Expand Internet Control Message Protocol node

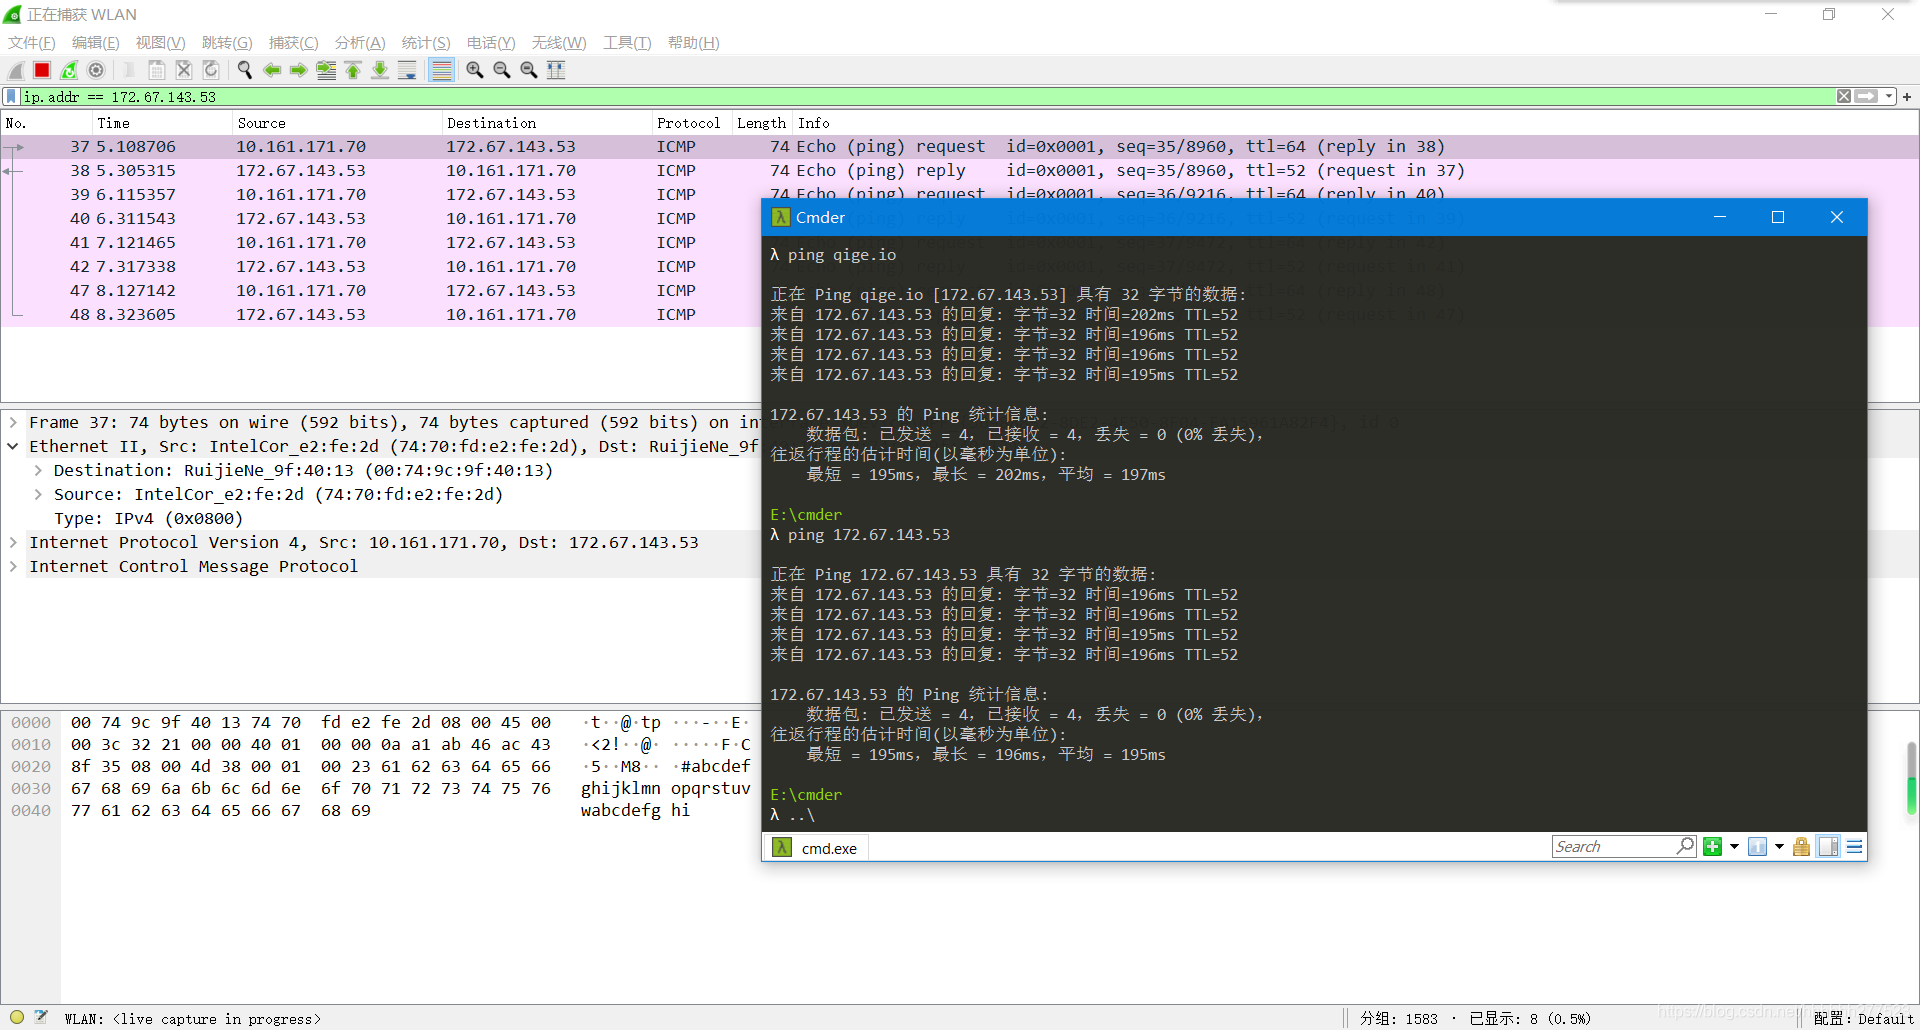pyautogui.click(x=13, y=566)
